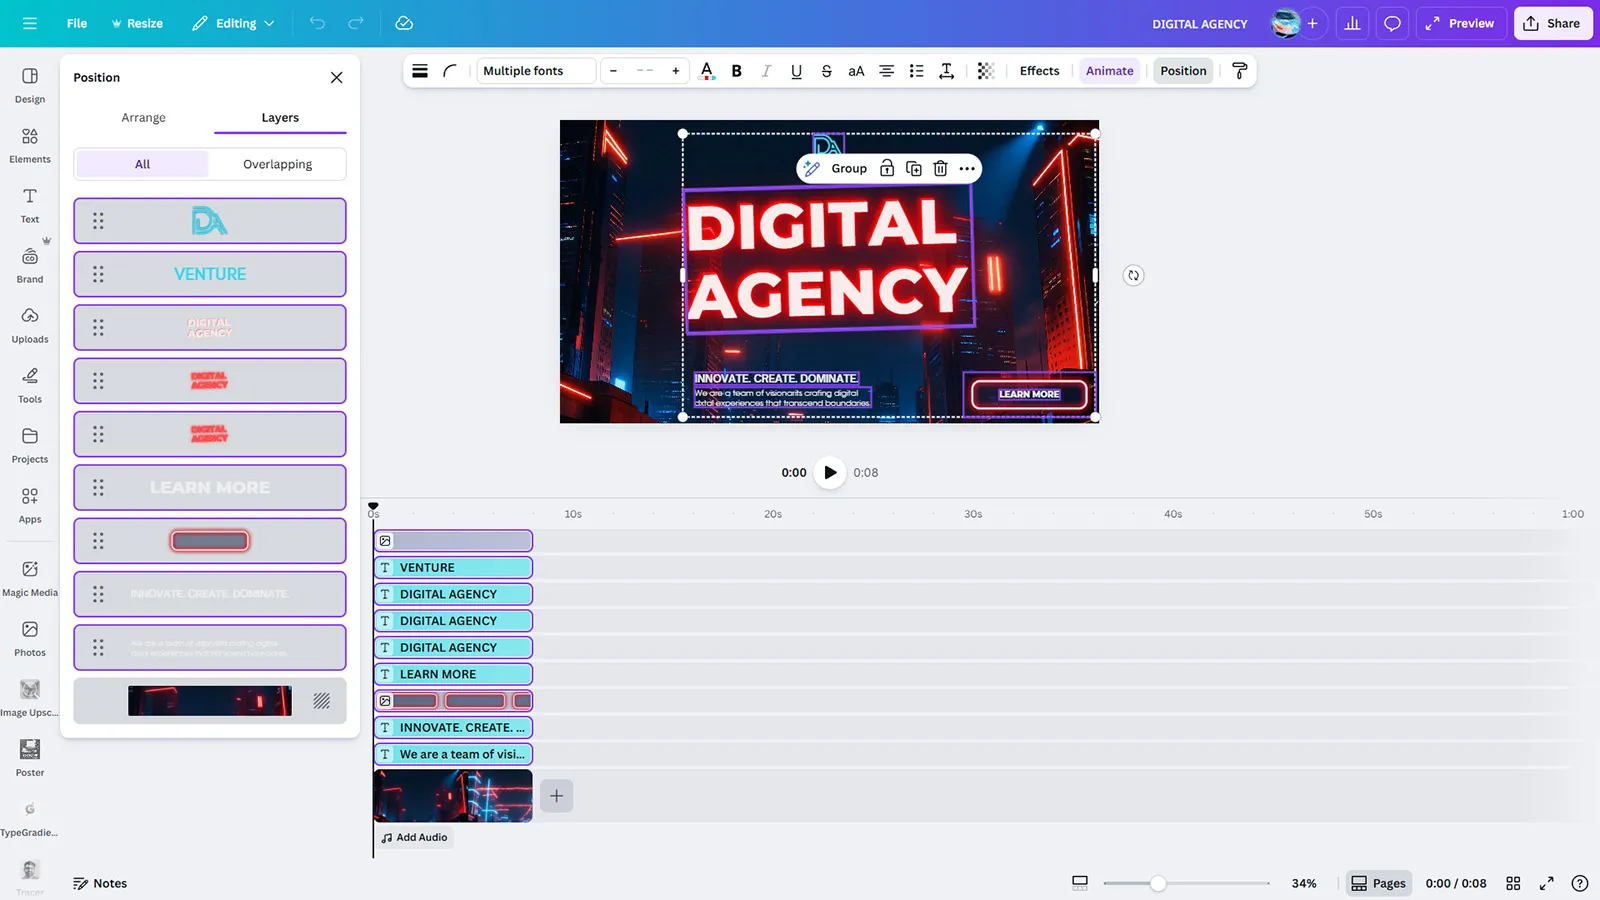This screenshot has width=1600, height=900.
Task: Open the comments speech bubble icon
Action: (1392, 23)
